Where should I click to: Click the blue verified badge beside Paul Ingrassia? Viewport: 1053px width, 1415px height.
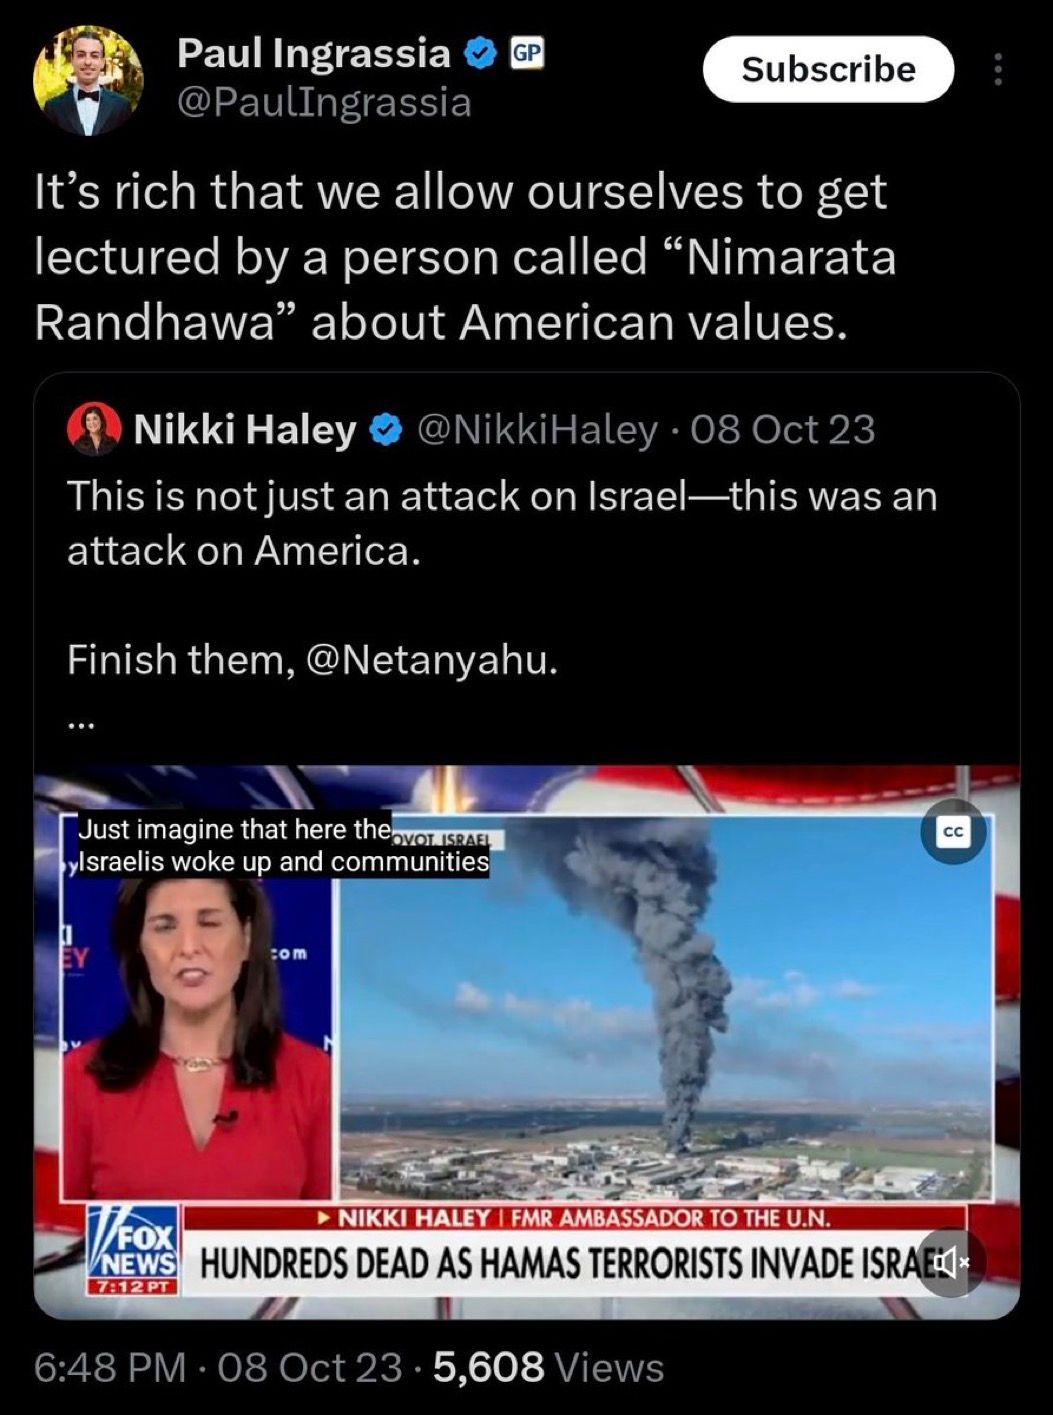[482, 53]
